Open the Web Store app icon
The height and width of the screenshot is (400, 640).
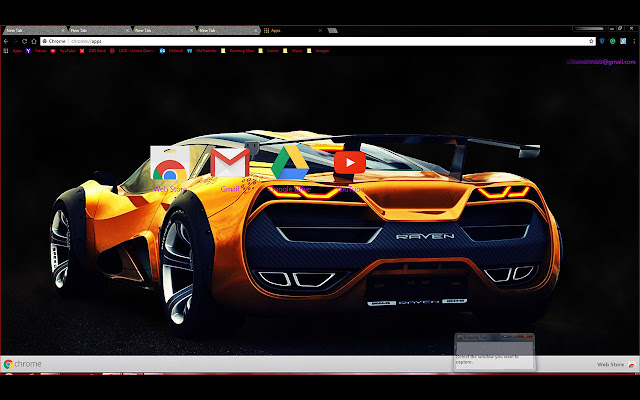tap(170, 163)
